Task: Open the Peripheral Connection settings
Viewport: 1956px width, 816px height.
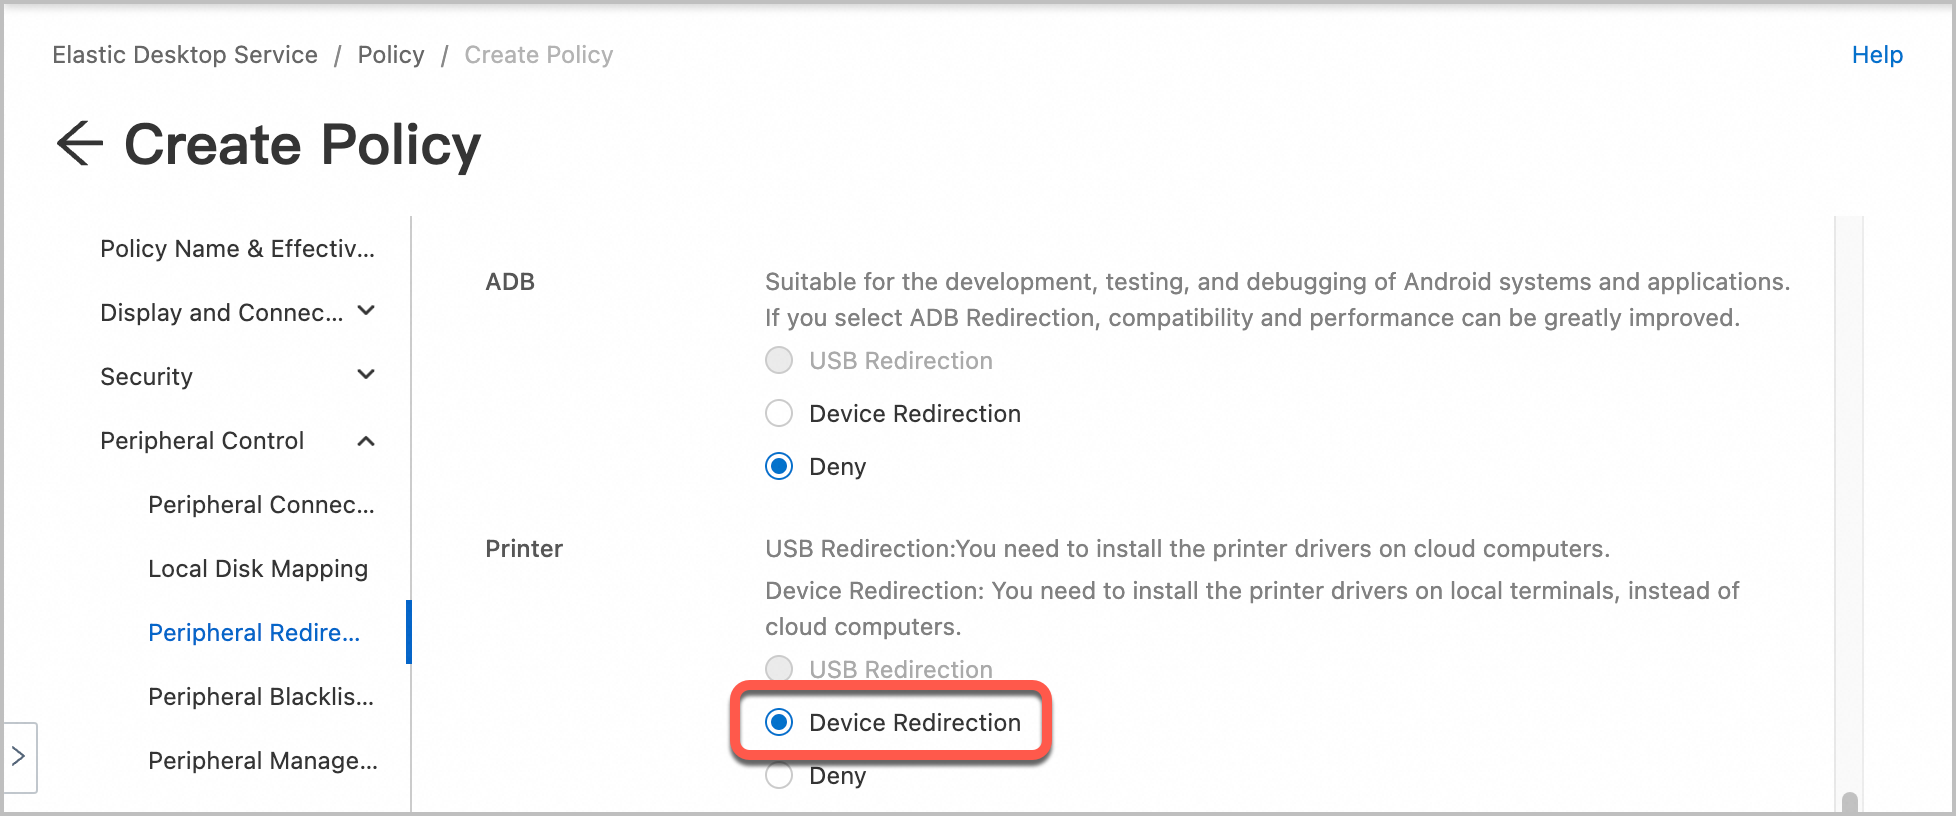Action: 261,504
